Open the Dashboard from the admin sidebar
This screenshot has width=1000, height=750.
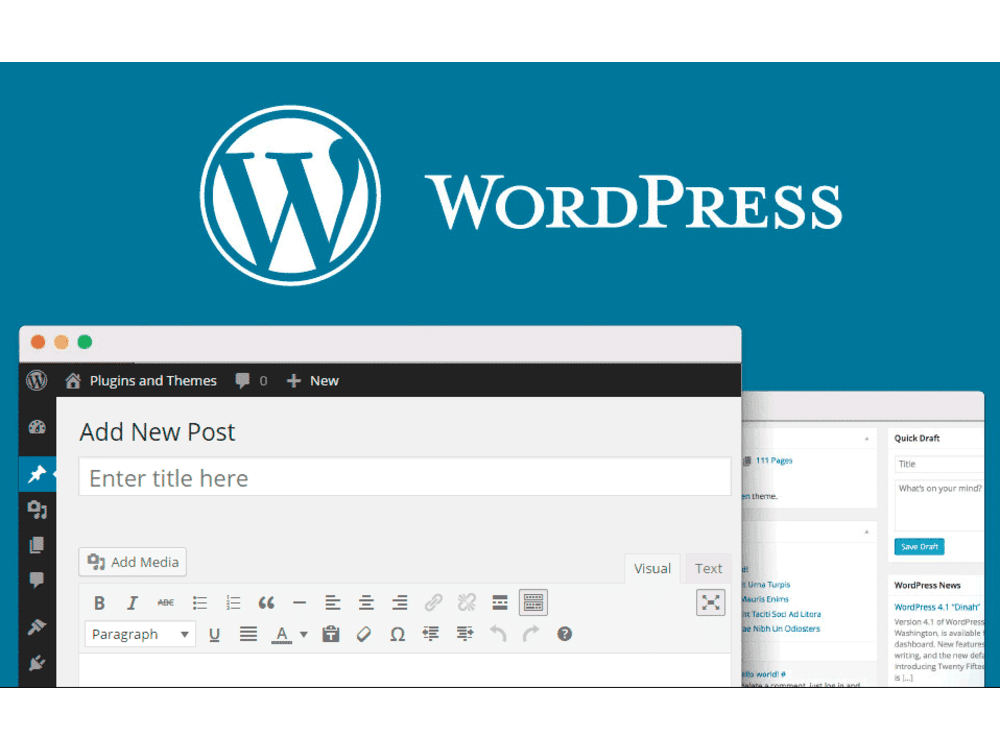[x=37, y=427]
